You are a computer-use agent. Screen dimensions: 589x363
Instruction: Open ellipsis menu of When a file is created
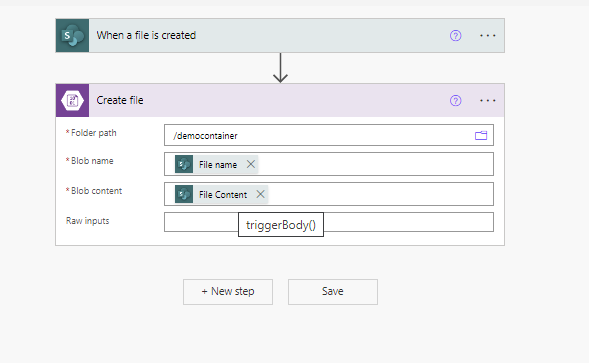(x=488, y=36)
